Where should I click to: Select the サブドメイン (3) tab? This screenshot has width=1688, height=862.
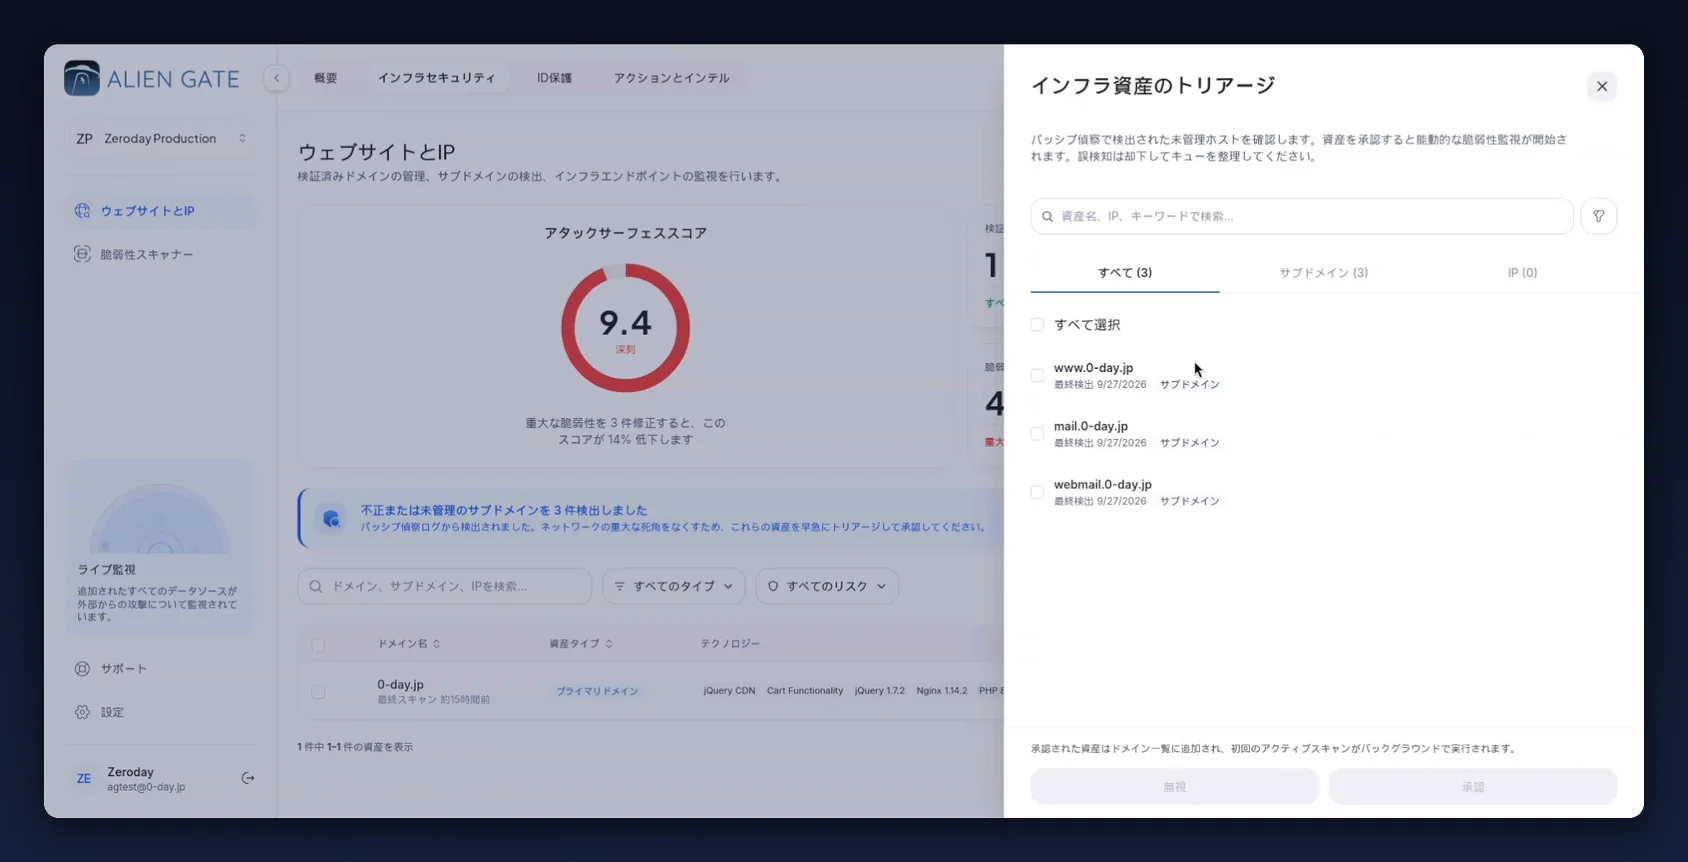point(1324,273)
